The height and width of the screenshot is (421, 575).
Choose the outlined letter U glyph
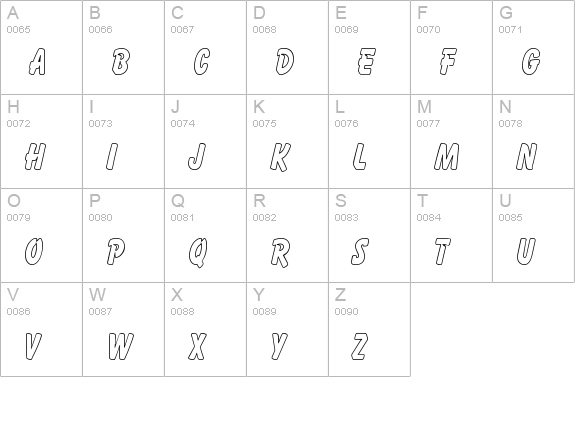(526, 251)
